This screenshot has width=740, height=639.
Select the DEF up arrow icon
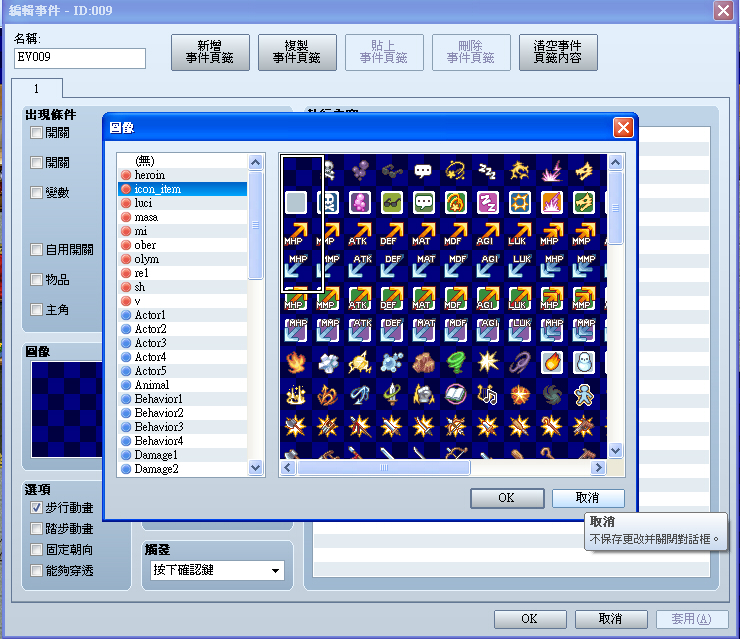tap(392, 235)
